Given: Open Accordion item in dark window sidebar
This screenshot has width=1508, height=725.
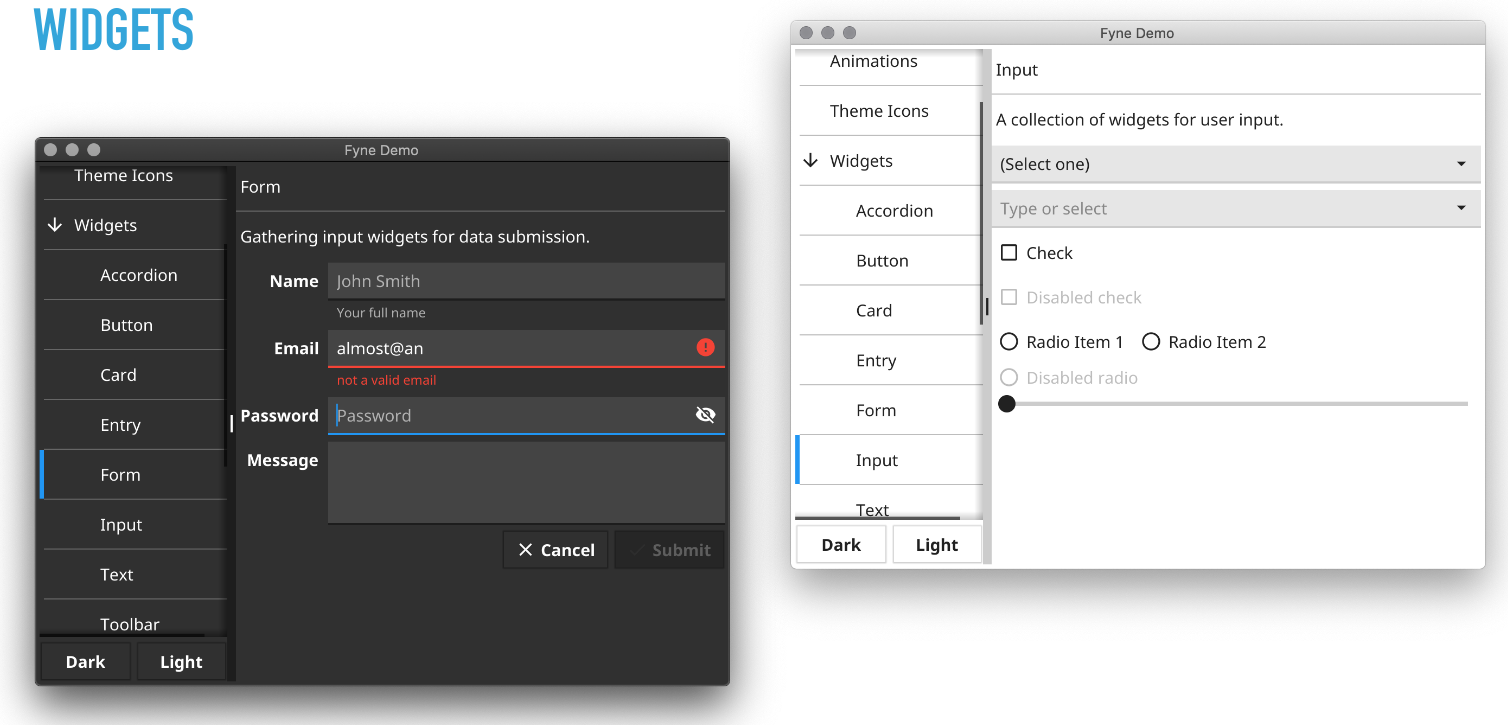Looking at the screenshot, I should [138, 275].
